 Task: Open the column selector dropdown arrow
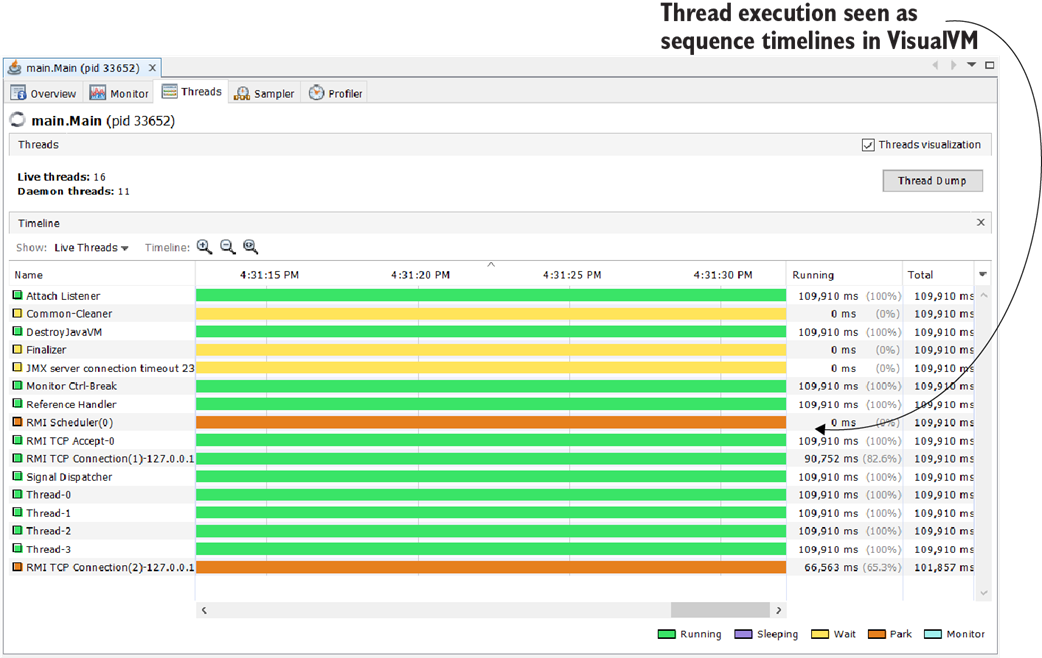[982, 274]
